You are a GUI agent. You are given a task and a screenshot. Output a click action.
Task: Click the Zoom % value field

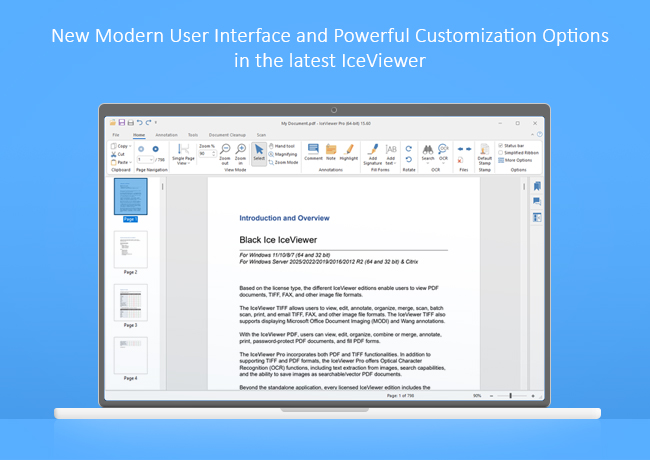[205, 154]
